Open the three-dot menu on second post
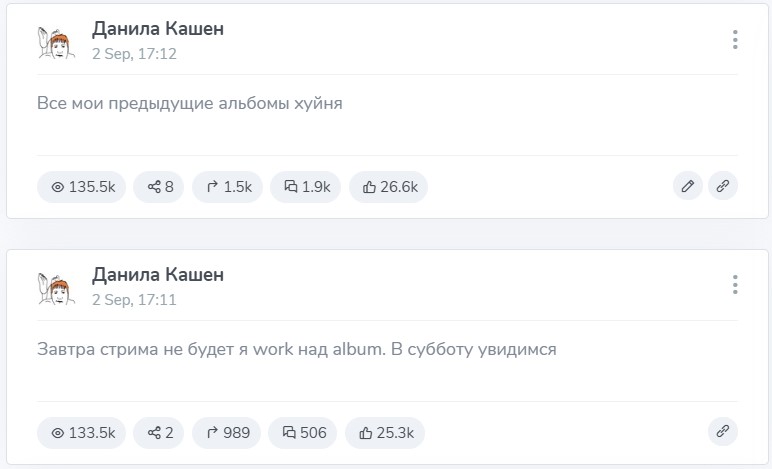 coord(735,285)
